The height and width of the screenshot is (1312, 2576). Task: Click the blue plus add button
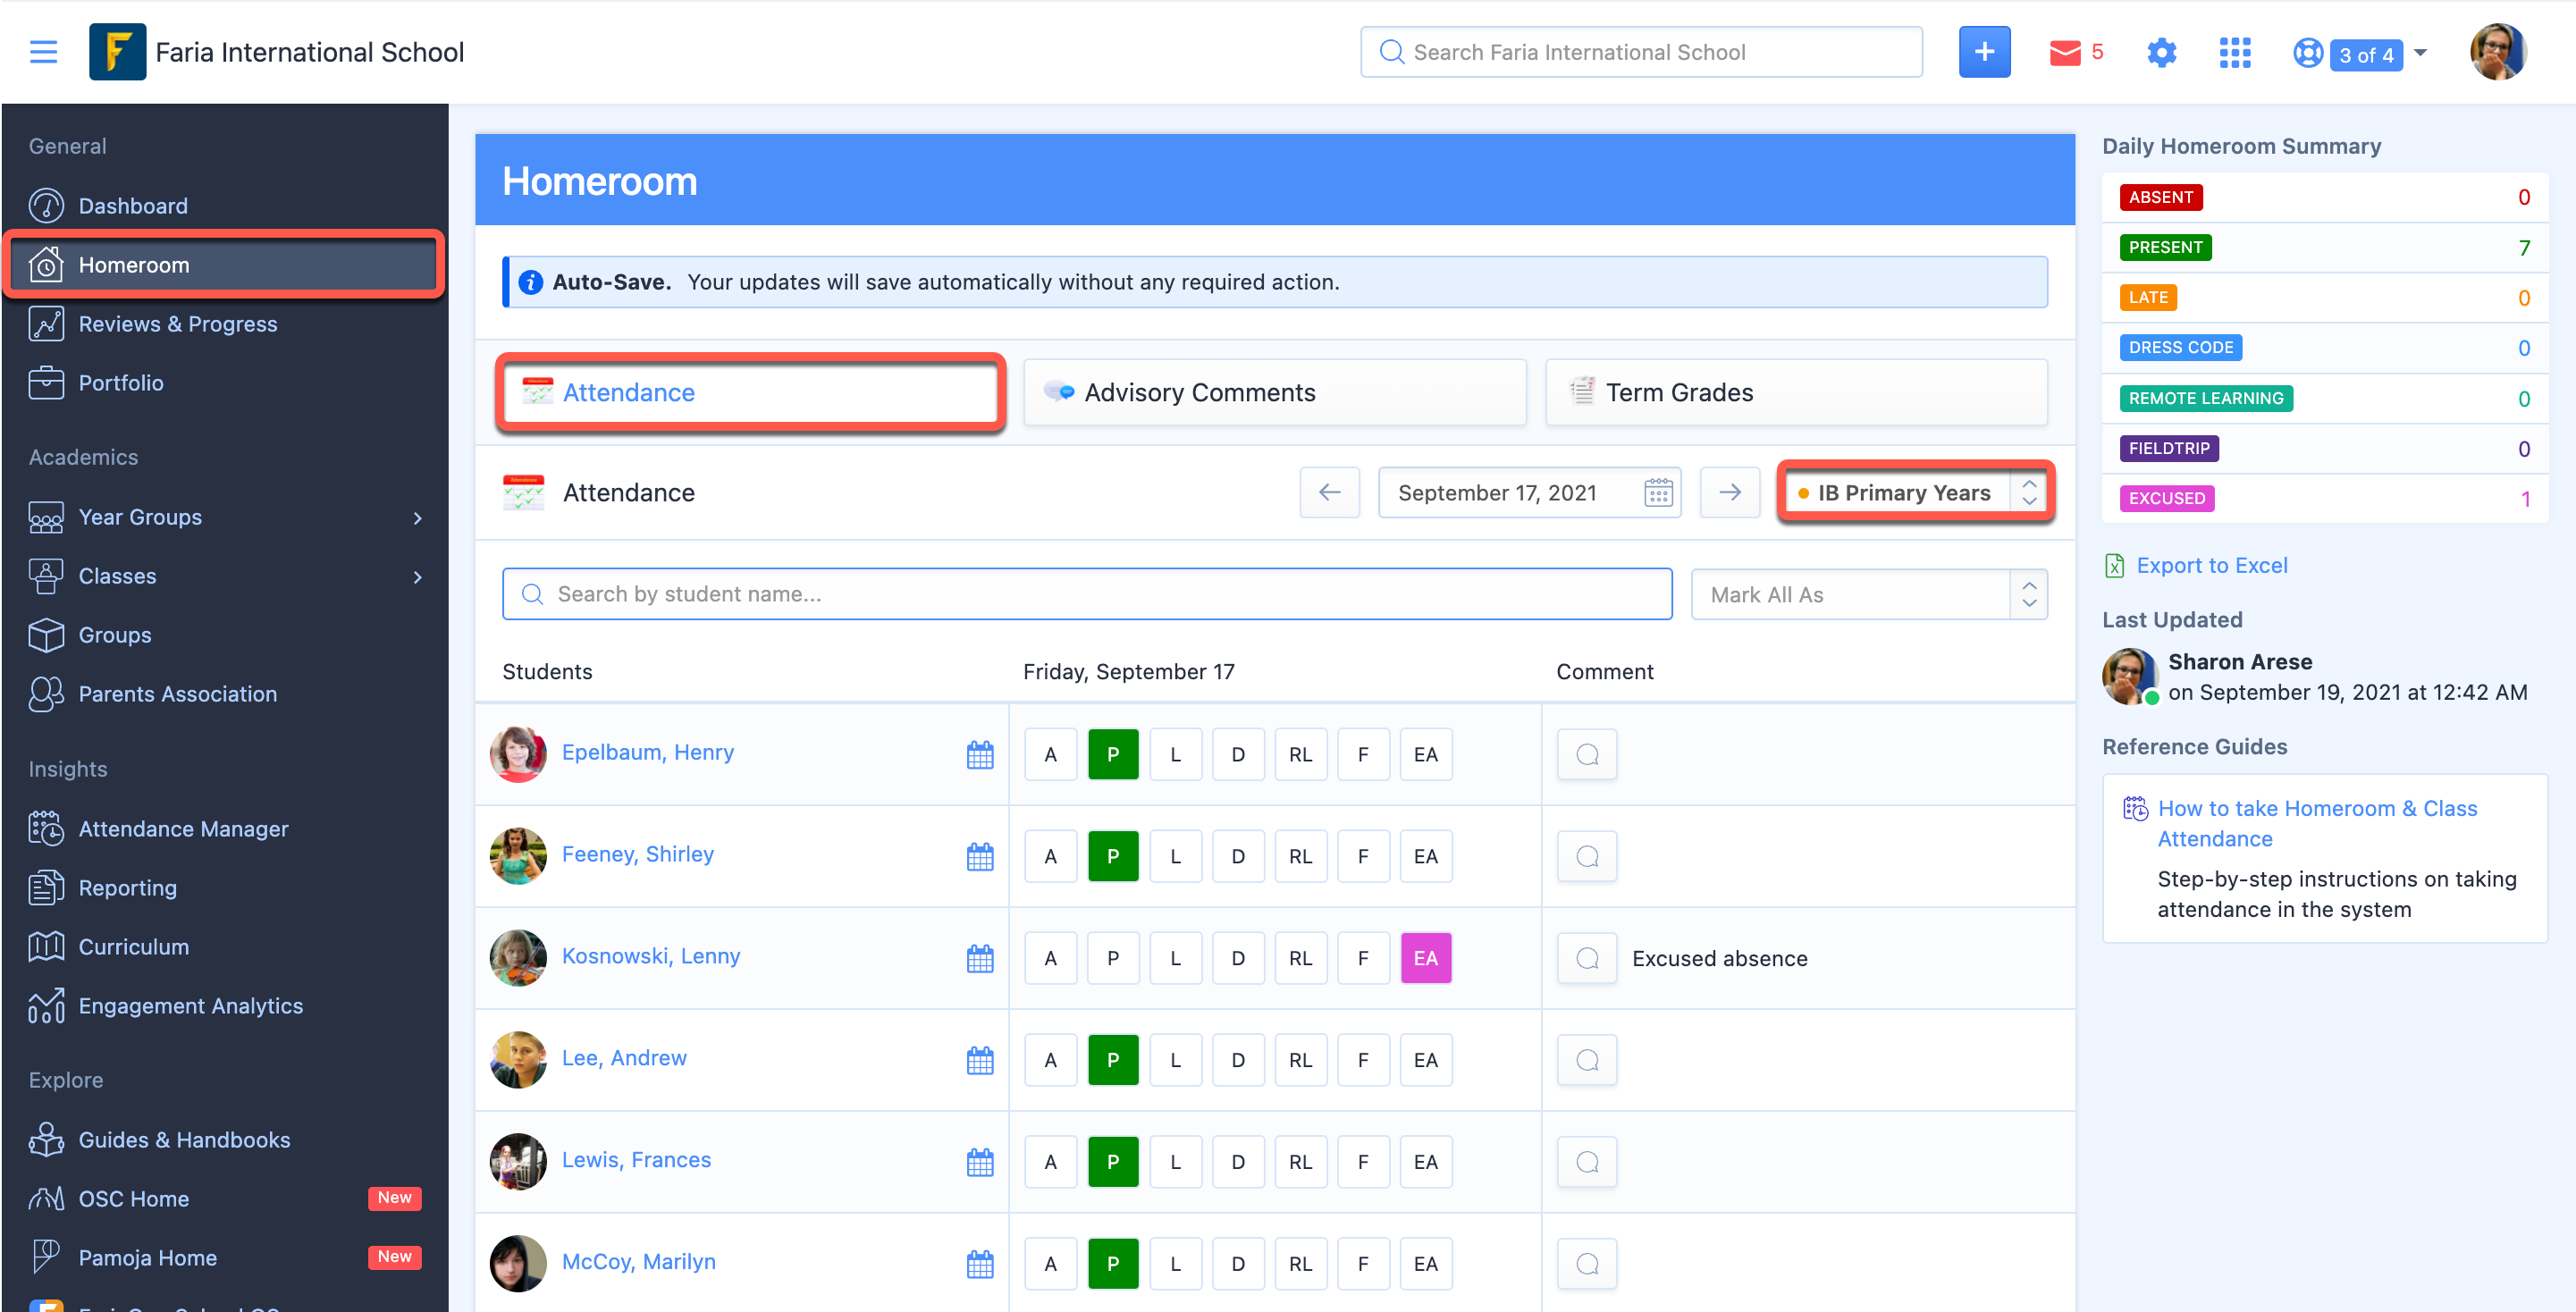(x=1983, y=52)
